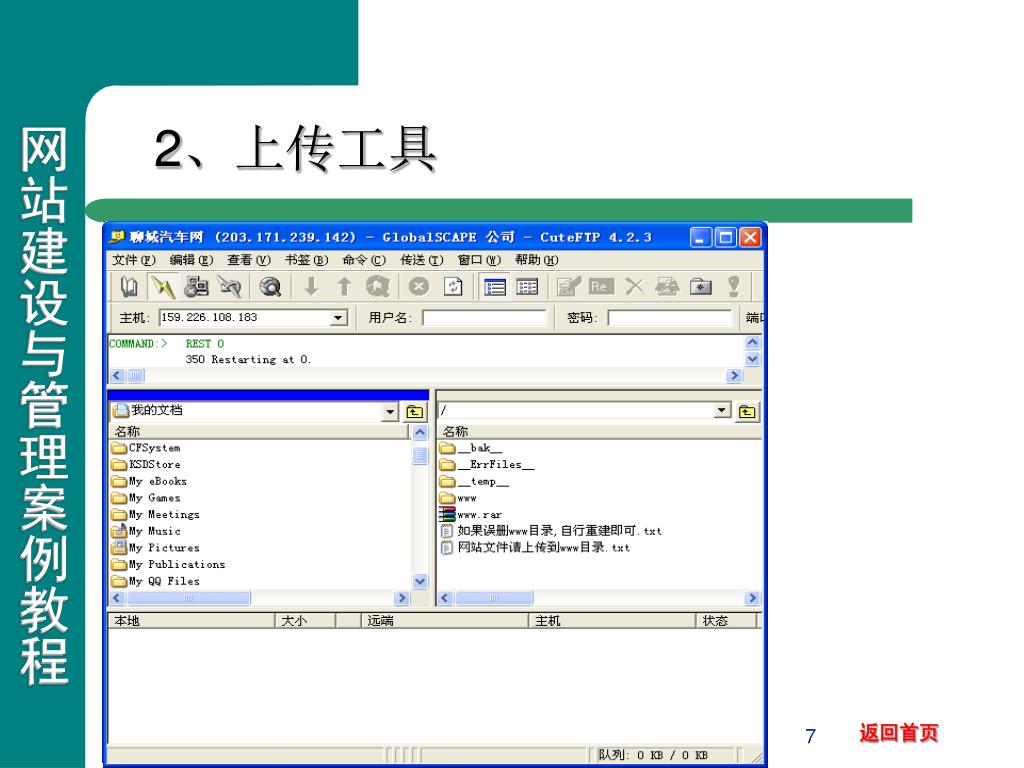Click the 密码 input field
This screenshot has width=1024, height=768.
point(669,318)
